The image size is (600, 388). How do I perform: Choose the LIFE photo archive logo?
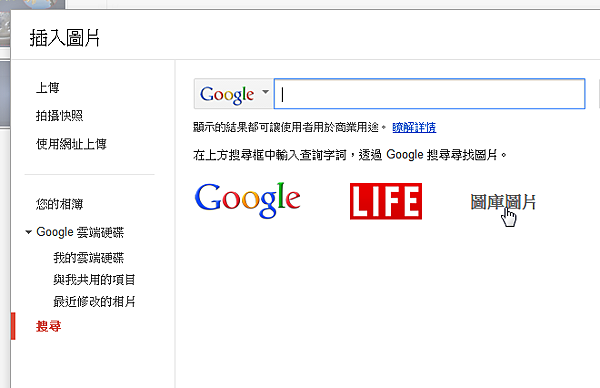[386, 201]
